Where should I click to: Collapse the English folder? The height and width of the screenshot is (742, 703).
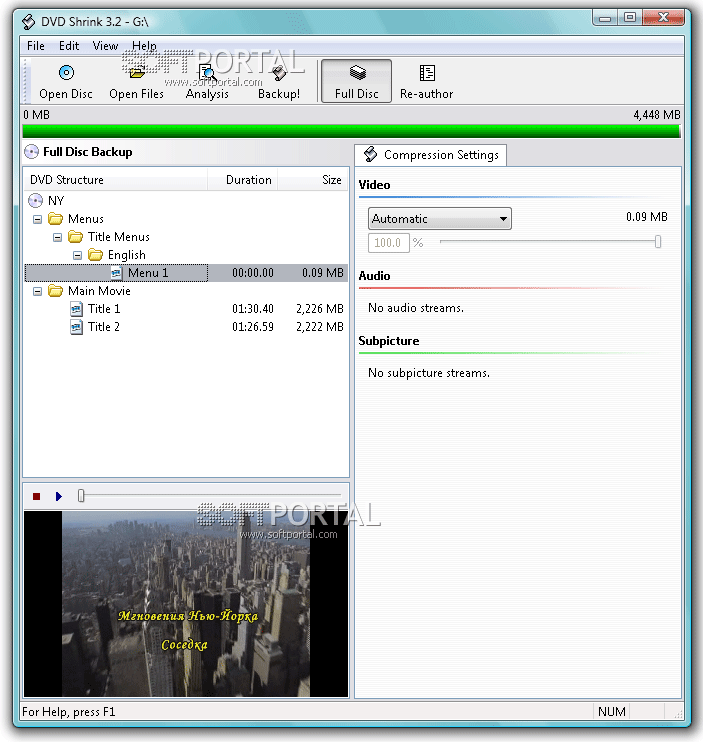tap(77, 255)
